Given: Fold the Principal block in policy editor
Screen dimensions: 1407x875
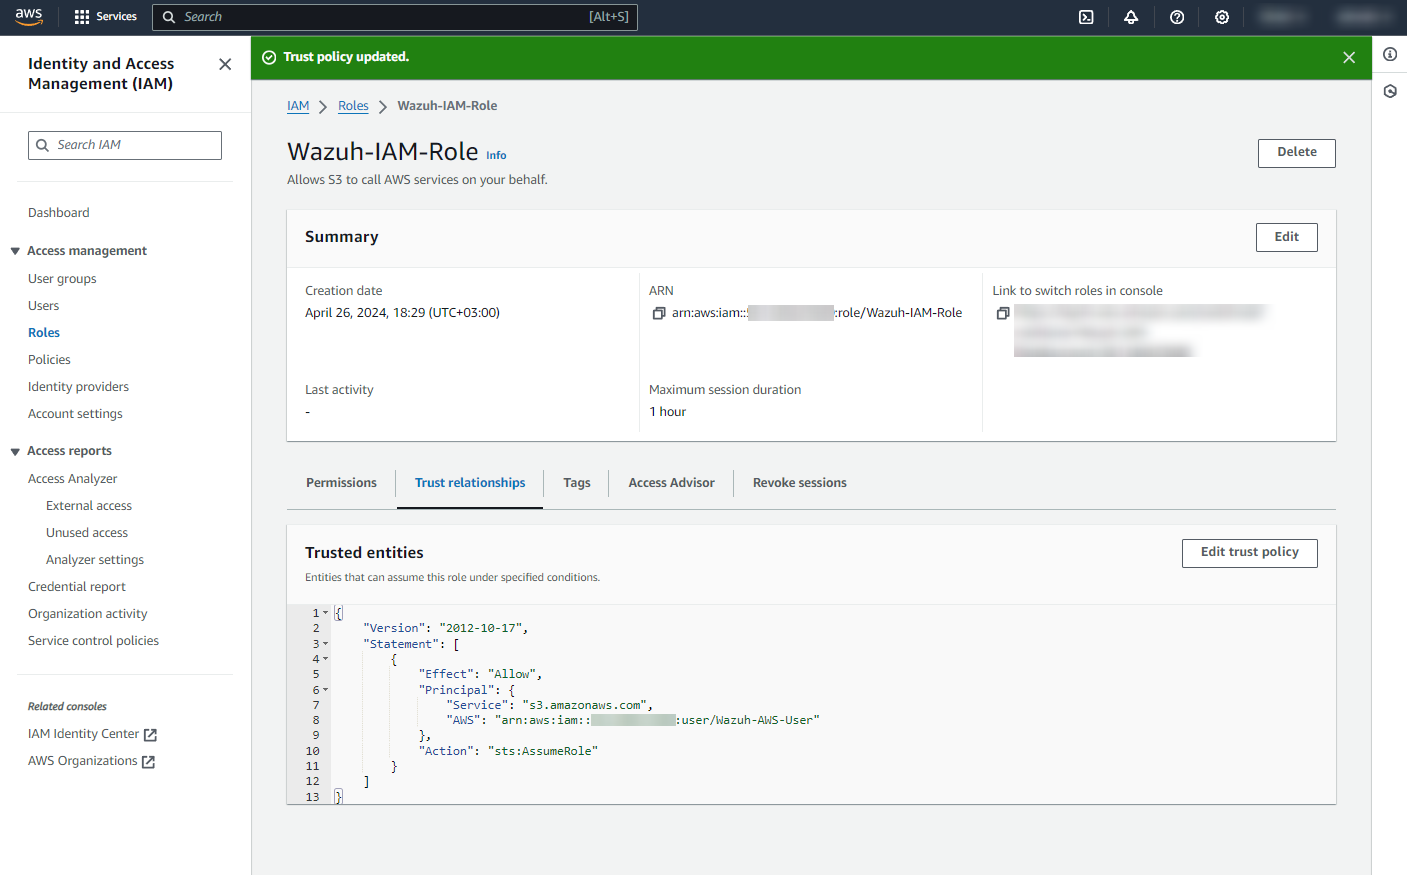Looking at the screenshot, I should [326, 690].
